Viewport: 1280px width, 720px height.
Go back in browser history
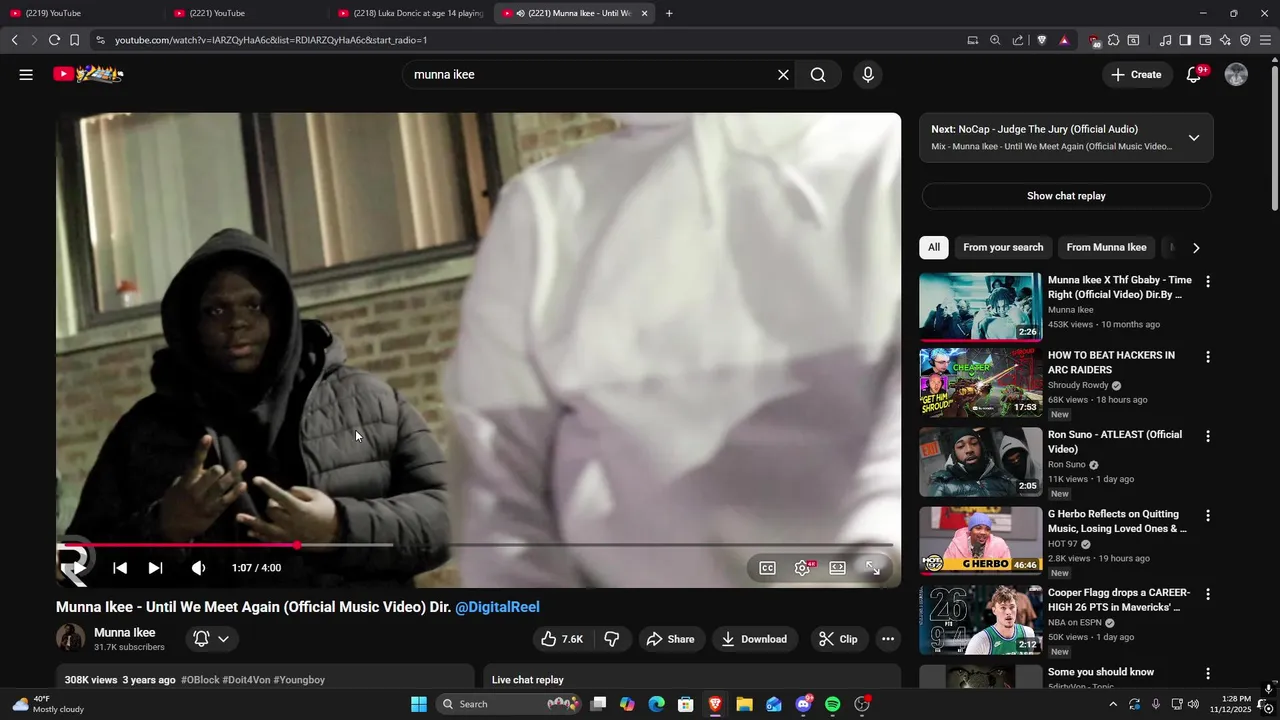[14, 40]
